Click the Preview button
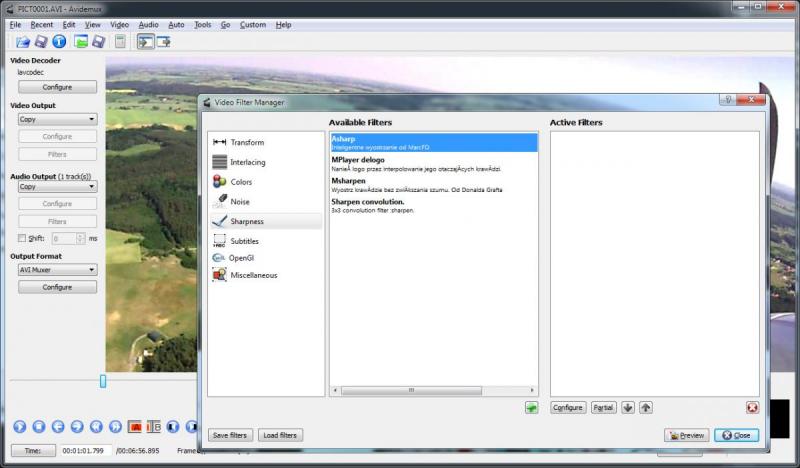The width and height of the screenshot is (800, 468). [687, 435]
